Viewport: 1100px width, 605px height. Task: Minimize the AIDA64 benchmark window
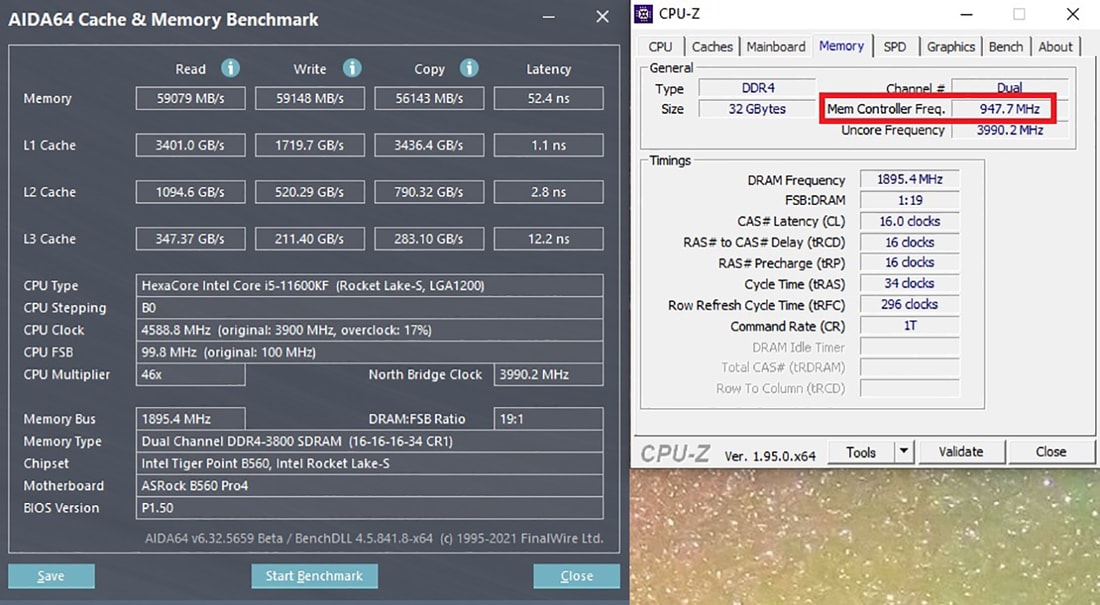(549, 17)
